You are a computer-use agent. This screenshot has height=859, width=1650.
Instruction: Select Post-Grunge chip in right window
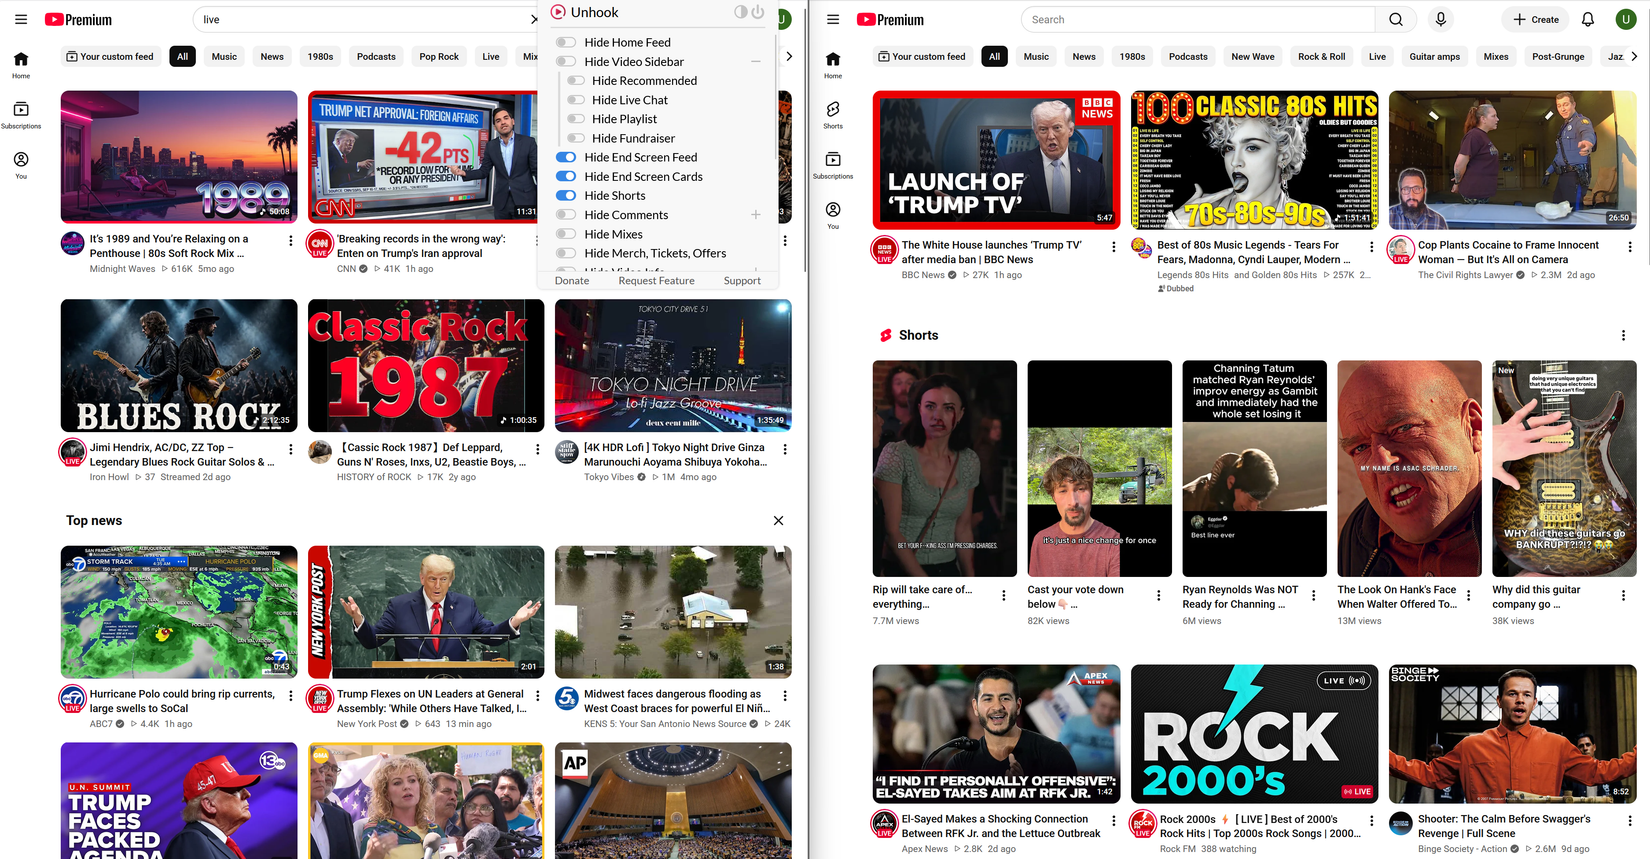coord(1558,56)
